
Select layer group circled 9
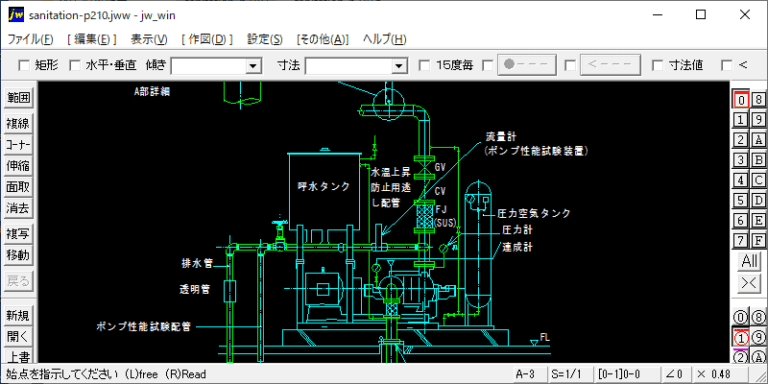pyautogui.click(x=759, y=337)
